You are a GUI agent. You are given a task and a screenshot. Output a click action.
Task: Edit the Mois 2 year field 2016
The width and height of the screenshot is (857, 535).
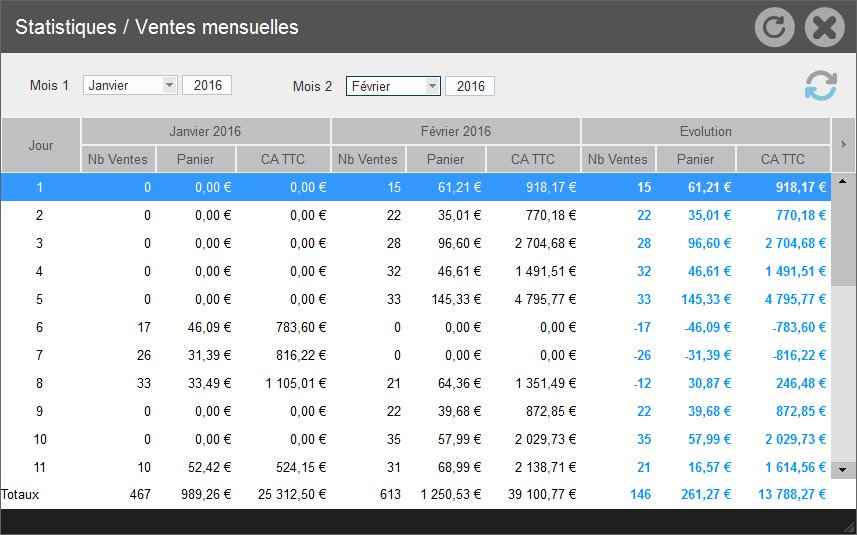coord(470,86)
